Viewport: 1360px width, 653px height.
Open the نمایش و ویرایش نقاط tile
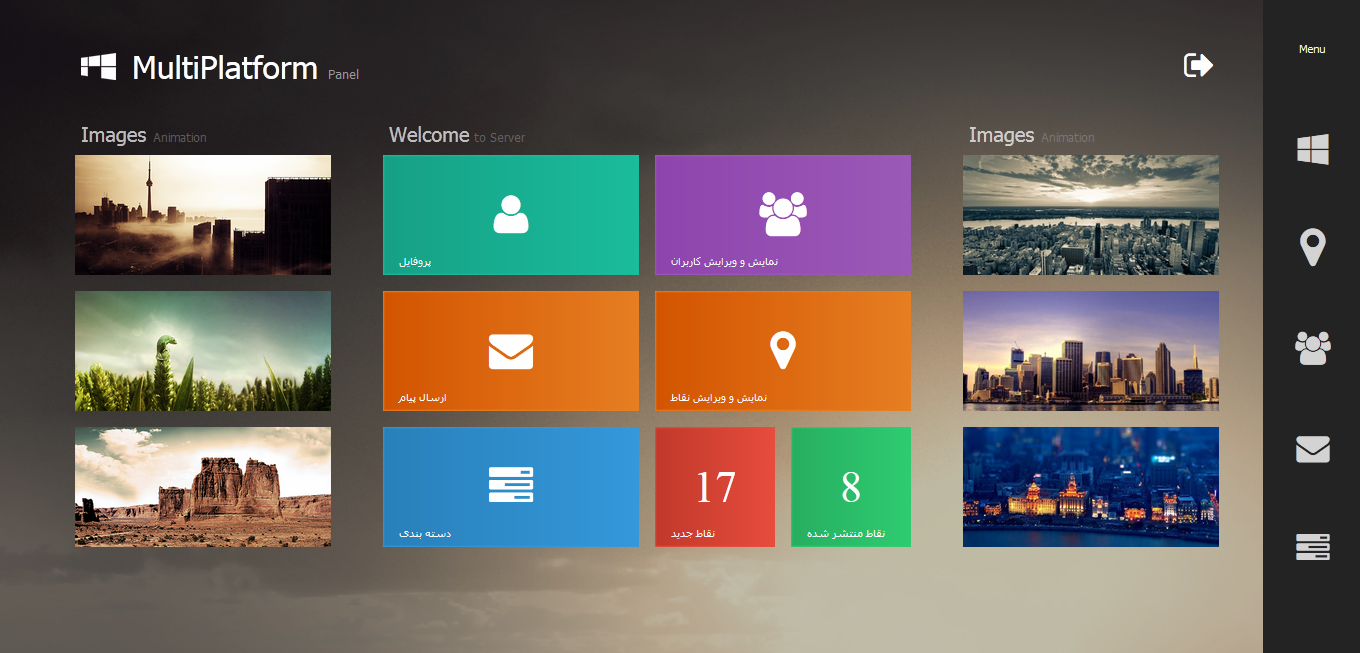tap(783, 351)
